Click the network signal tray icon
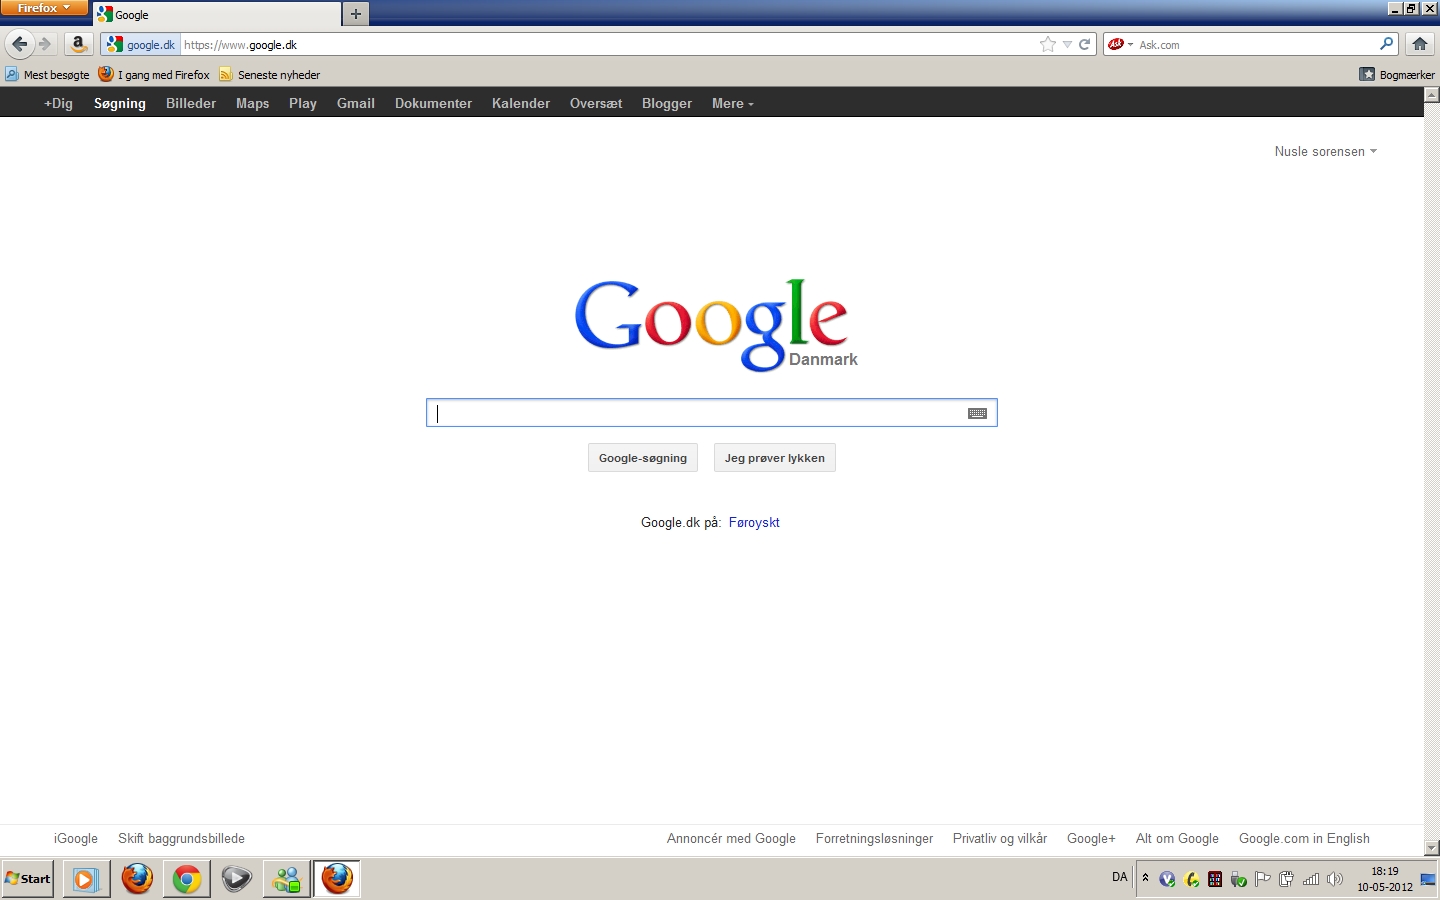1440x900 pixels. point(1311,879)
